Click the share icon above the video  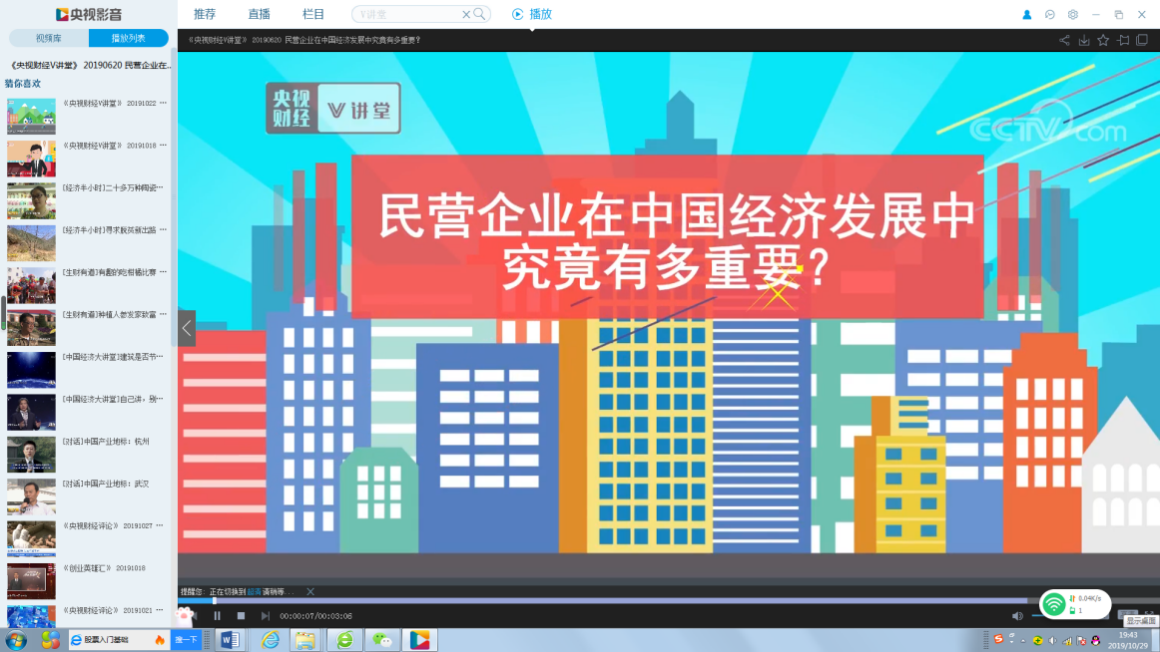[x=1065, y=40]
